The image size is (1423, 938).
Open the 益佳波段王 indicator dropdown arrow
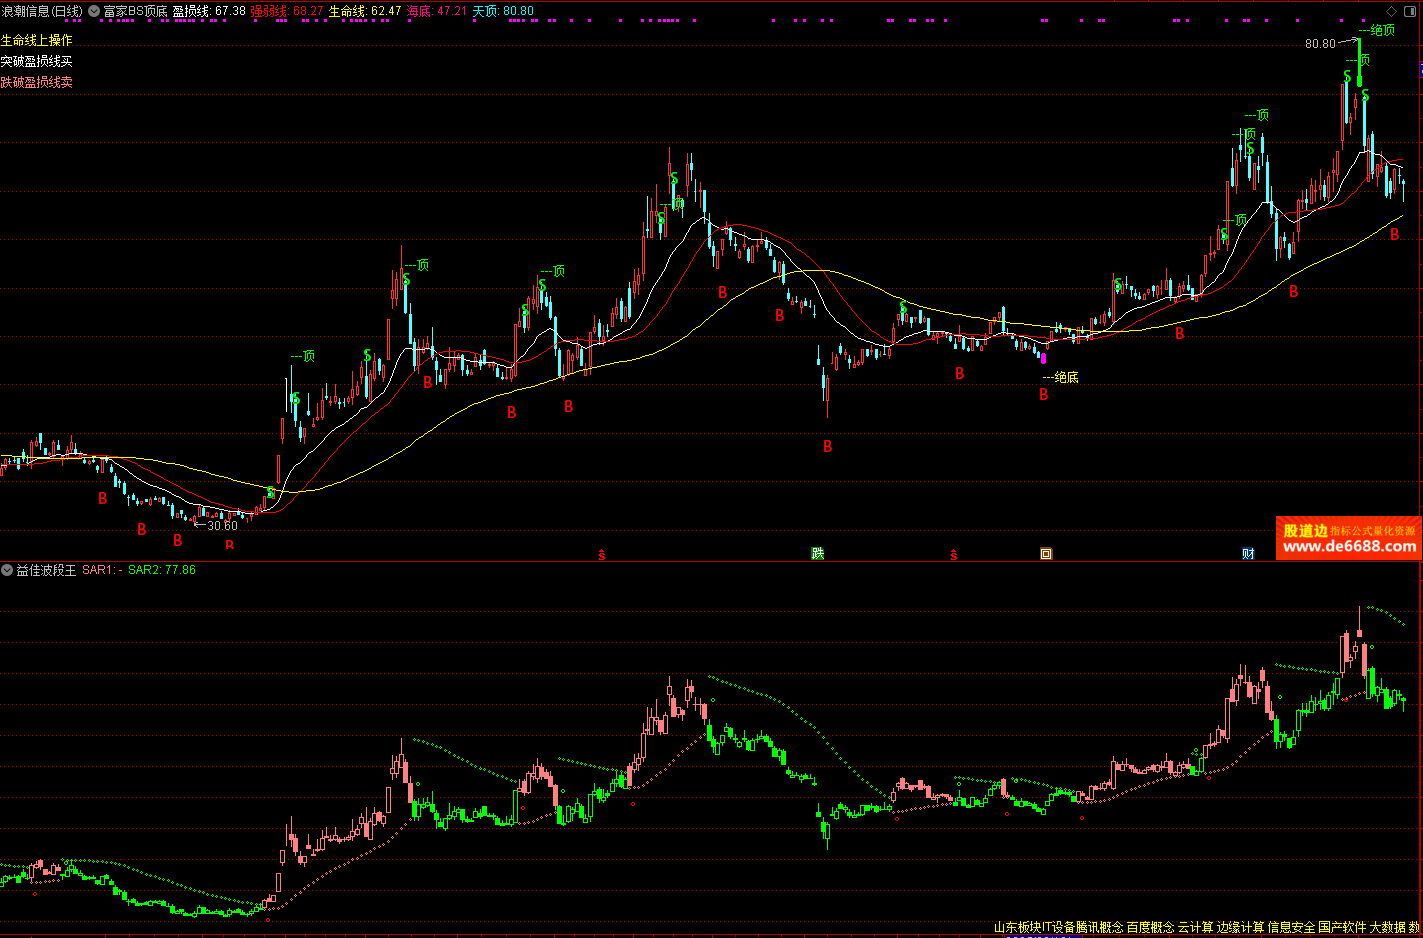click(x=7, y=570)
